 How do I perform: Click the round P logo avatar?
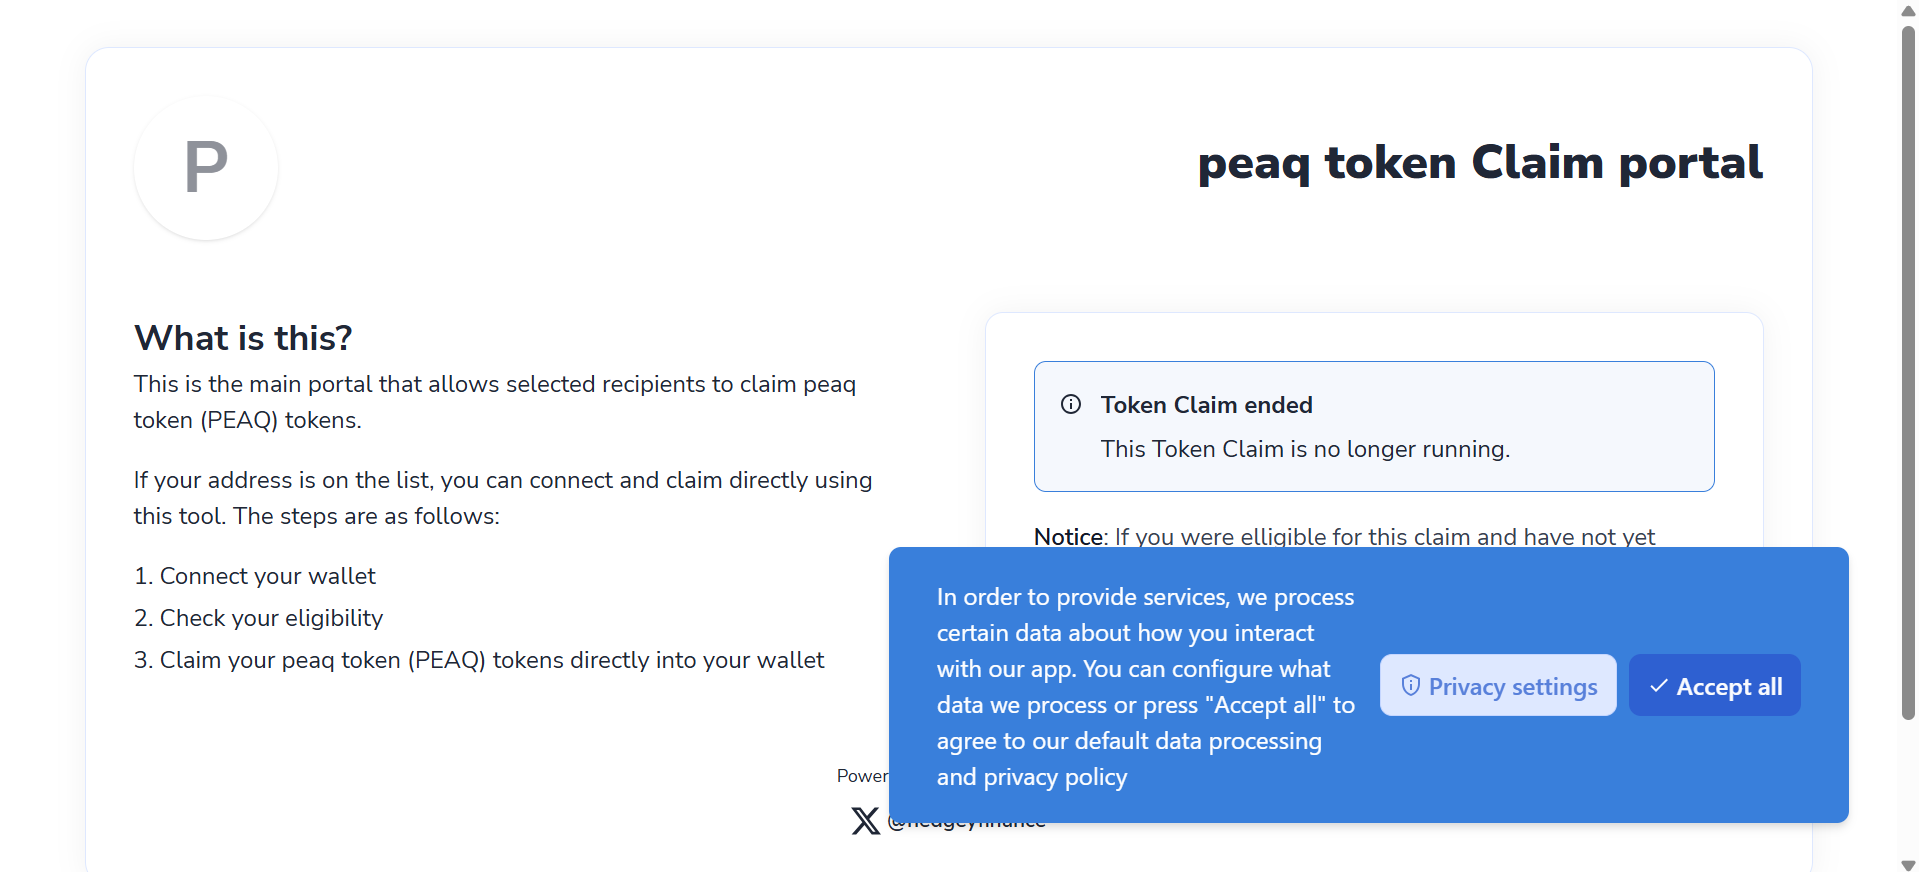206,168
